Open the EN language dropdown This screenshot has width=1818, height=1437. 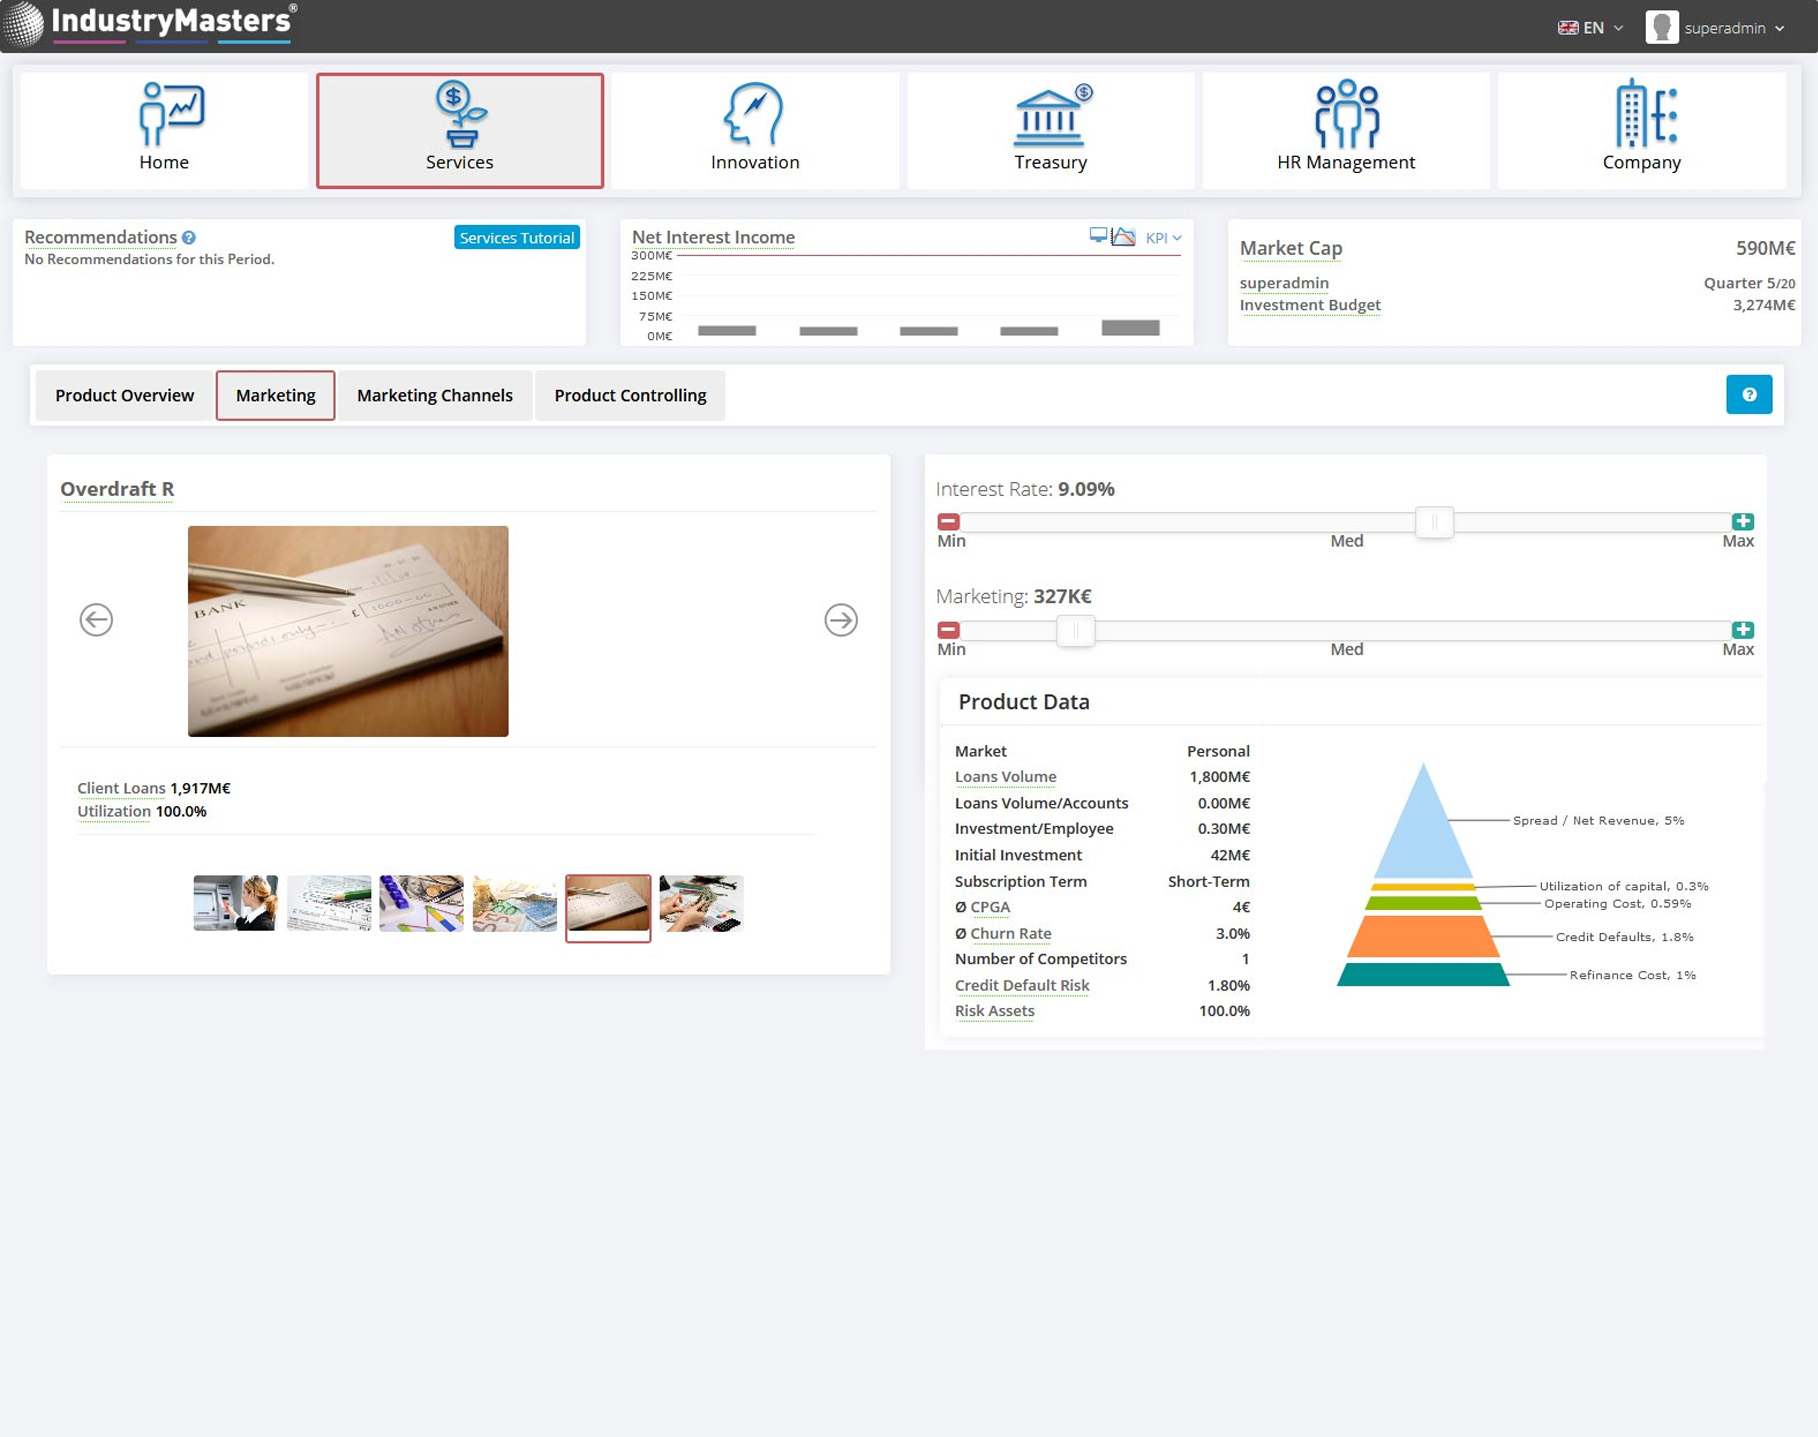1590,28
